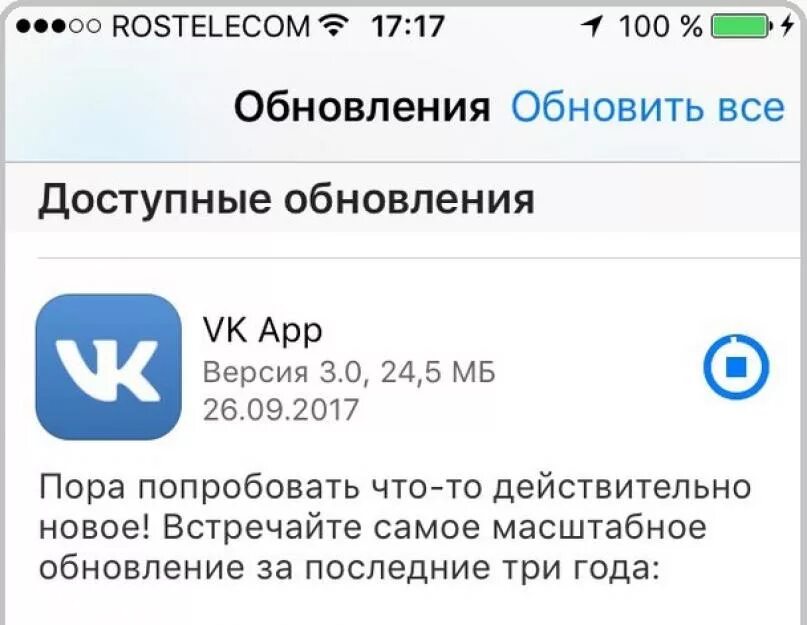Tap the battery indicator icon
Screen dimensions: 807x625
(x=742, y=26)
